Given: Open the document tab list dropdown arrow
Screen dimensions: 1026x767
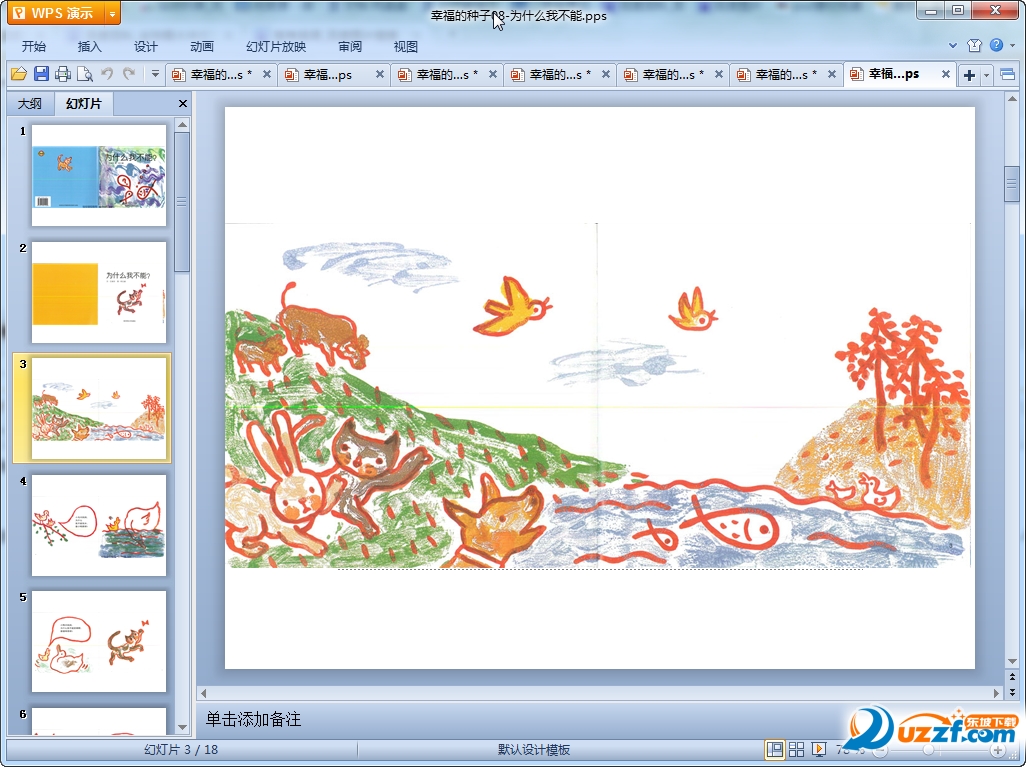Looking at the screenshot, I should tap(986, 75).
